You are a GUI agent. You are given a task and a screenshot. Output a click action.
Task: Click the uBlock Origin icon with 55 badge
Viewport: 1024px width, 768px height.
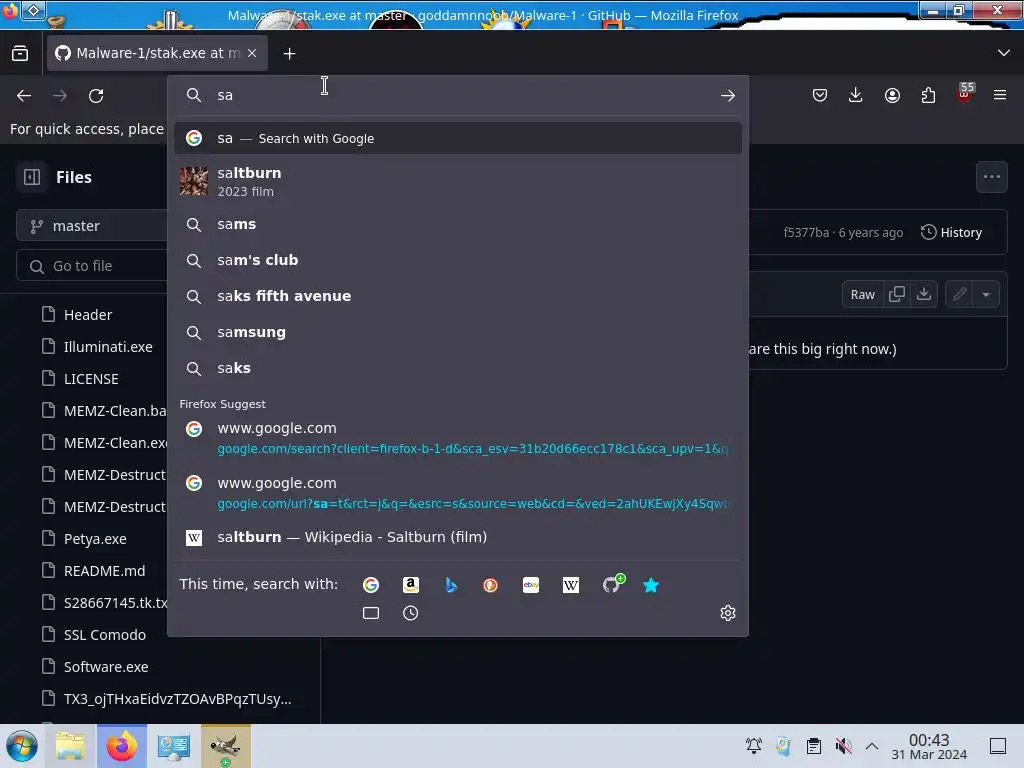[965, 94]
